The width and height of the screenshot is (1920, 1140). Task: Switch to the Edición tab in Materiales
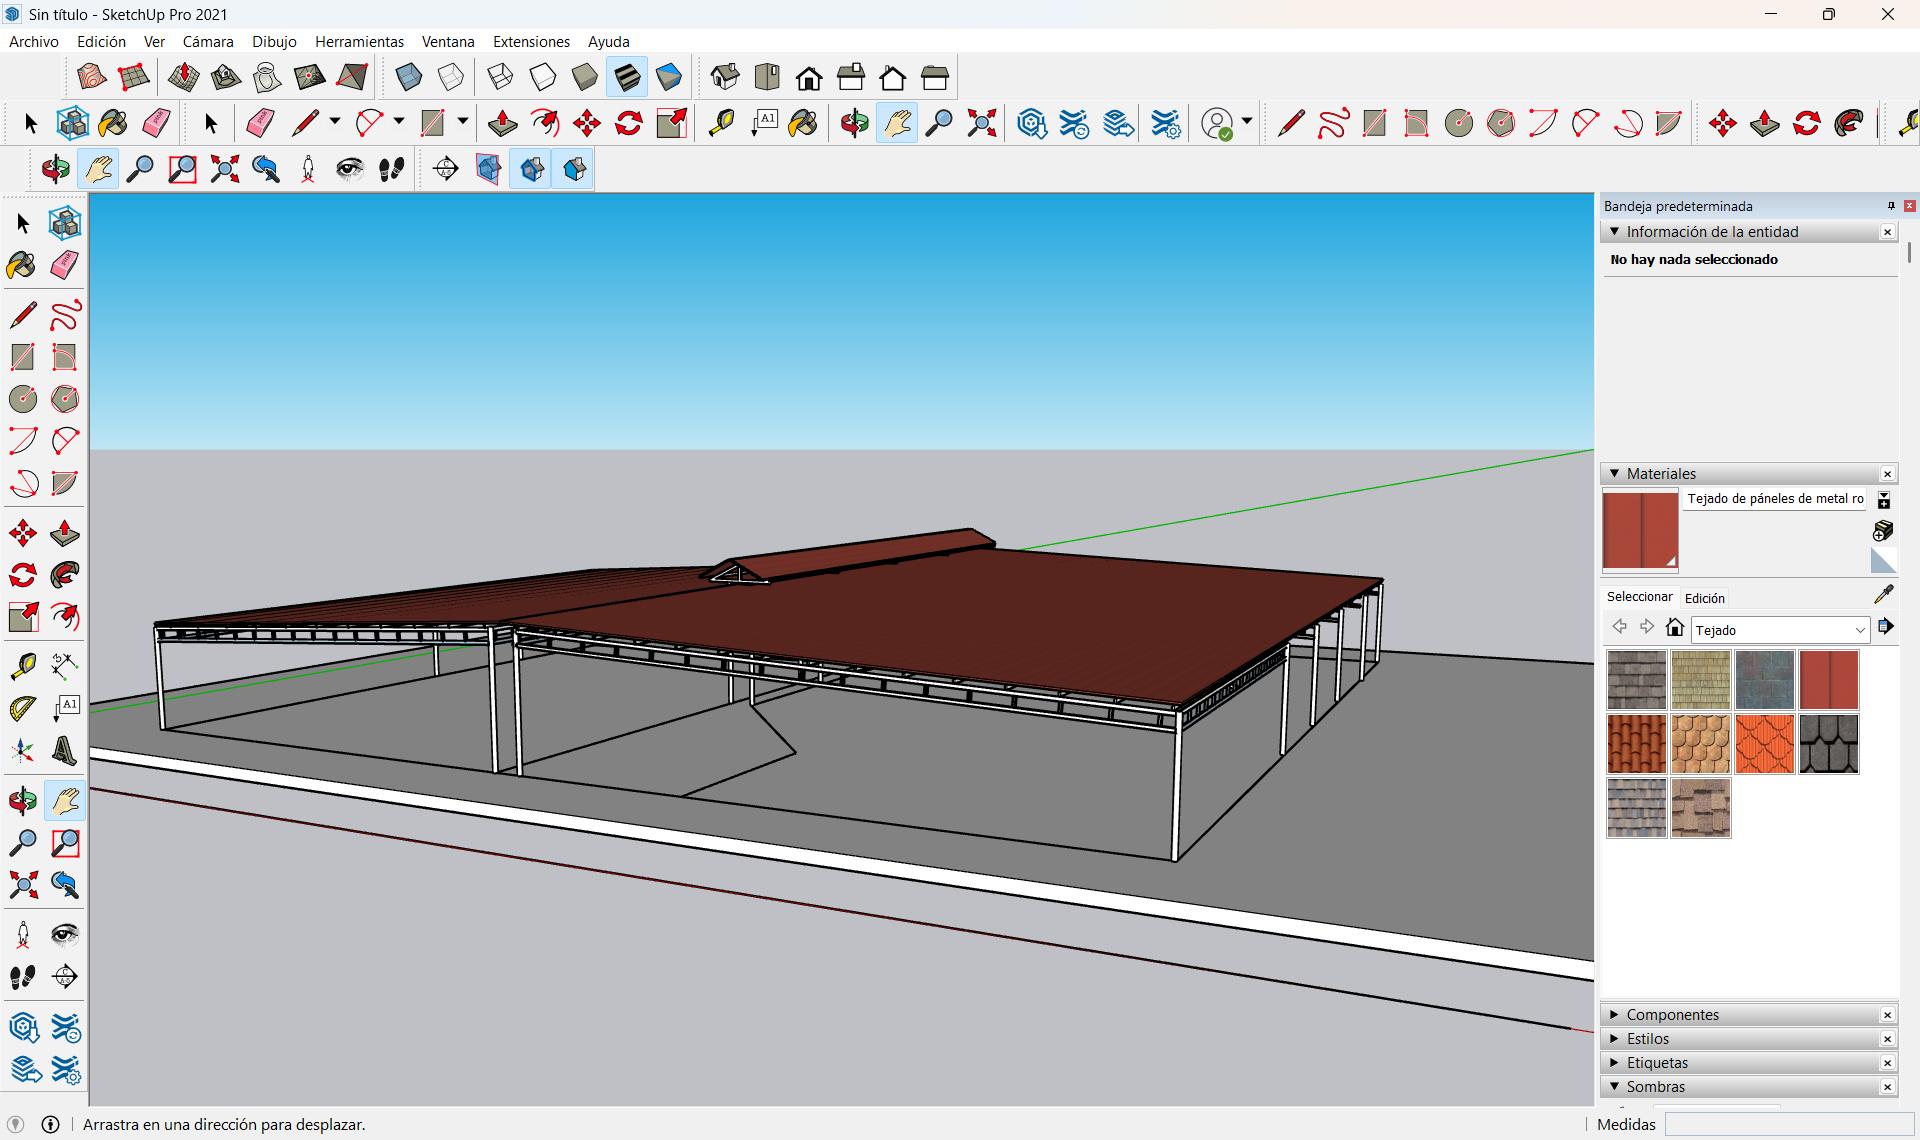[x=1704, y=598]
